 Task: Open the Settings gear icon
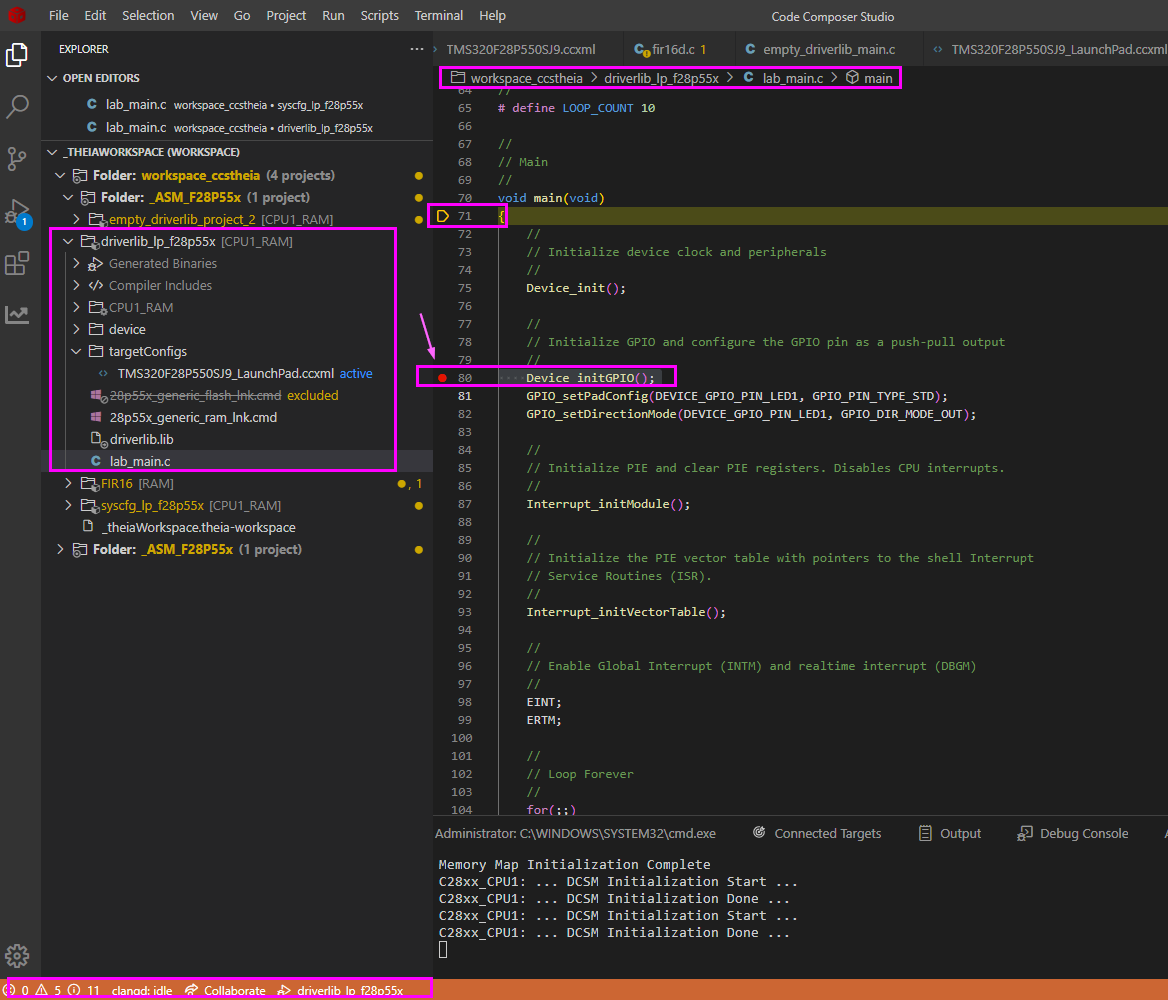click(16, 955)
